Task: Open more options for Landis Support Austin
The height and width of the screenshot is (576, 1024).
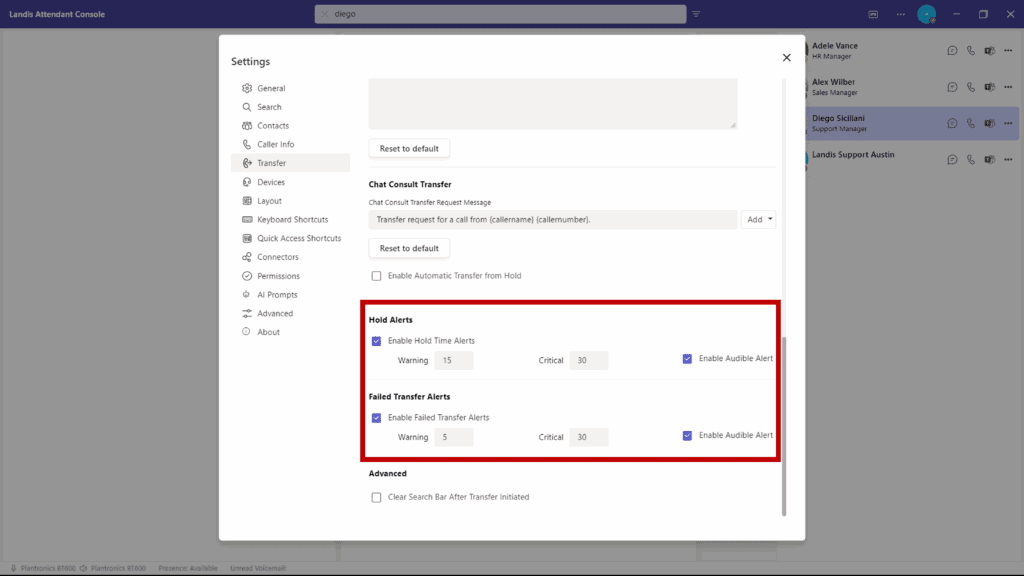Action: click(x=1008, y=159)
